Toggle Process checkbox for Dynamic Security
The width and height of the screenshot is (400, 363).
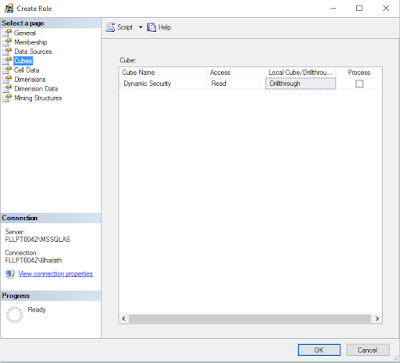(359, 84)
